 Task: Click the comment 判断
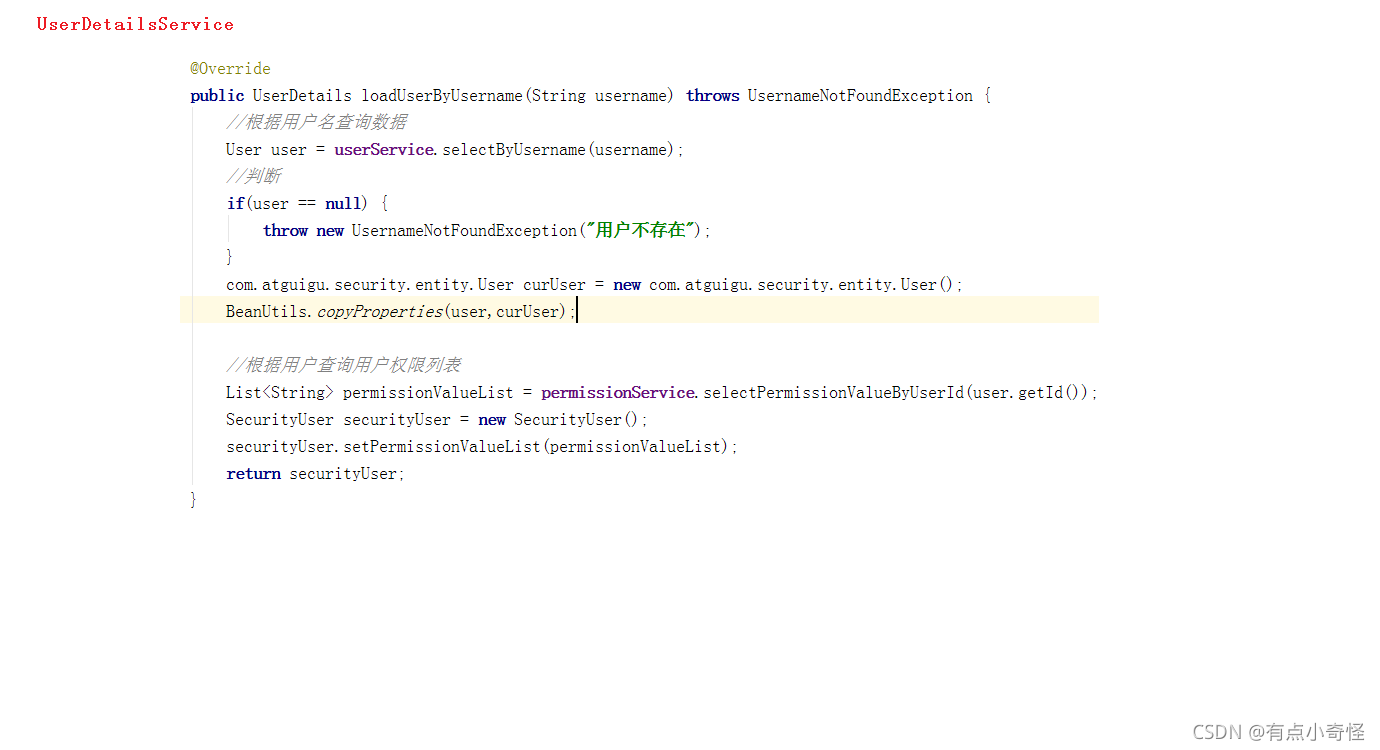254,177
